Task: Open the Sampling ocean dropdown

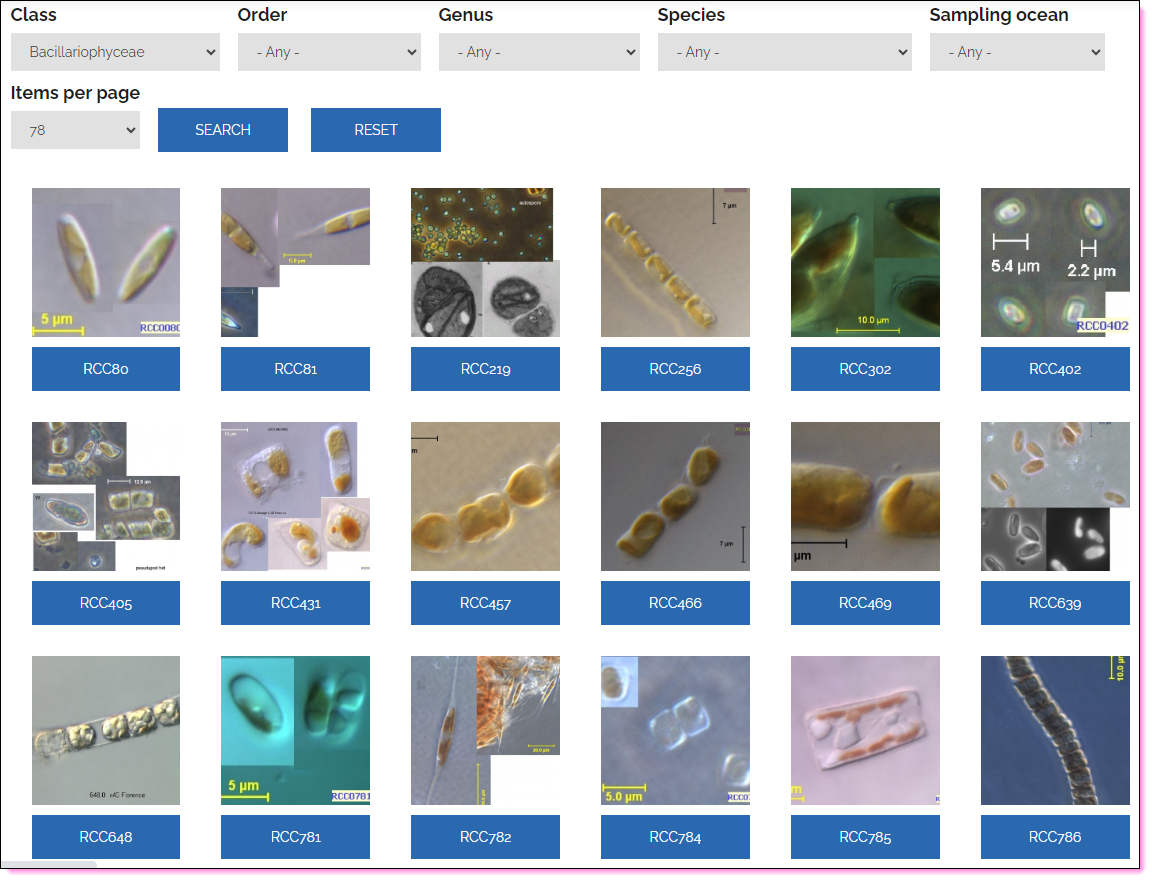Action: (1017, 52)
